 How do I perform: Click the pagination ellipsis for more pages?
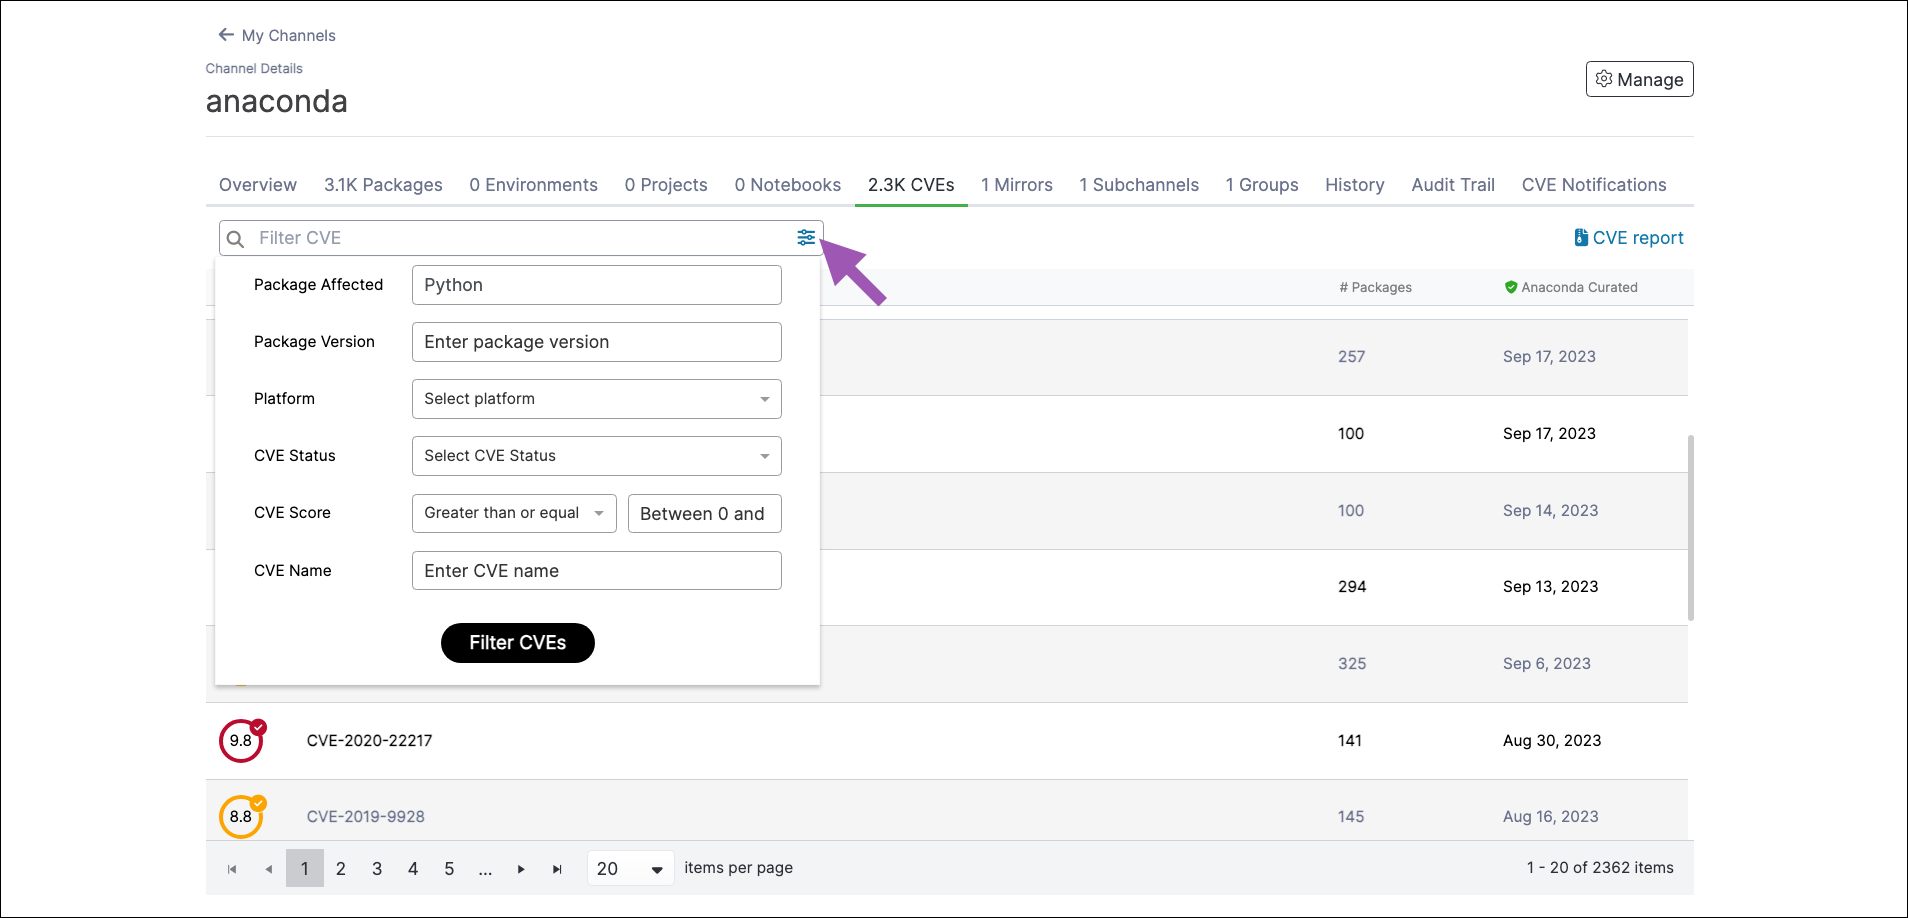pos(485,869)
